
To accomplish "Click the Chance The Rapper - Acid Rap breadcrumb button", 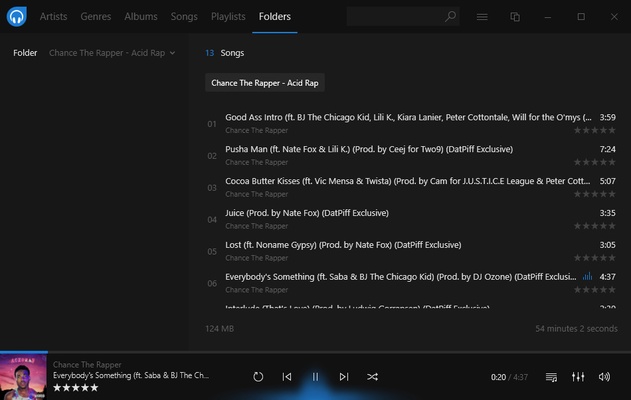I will click(x=265, y=83).
